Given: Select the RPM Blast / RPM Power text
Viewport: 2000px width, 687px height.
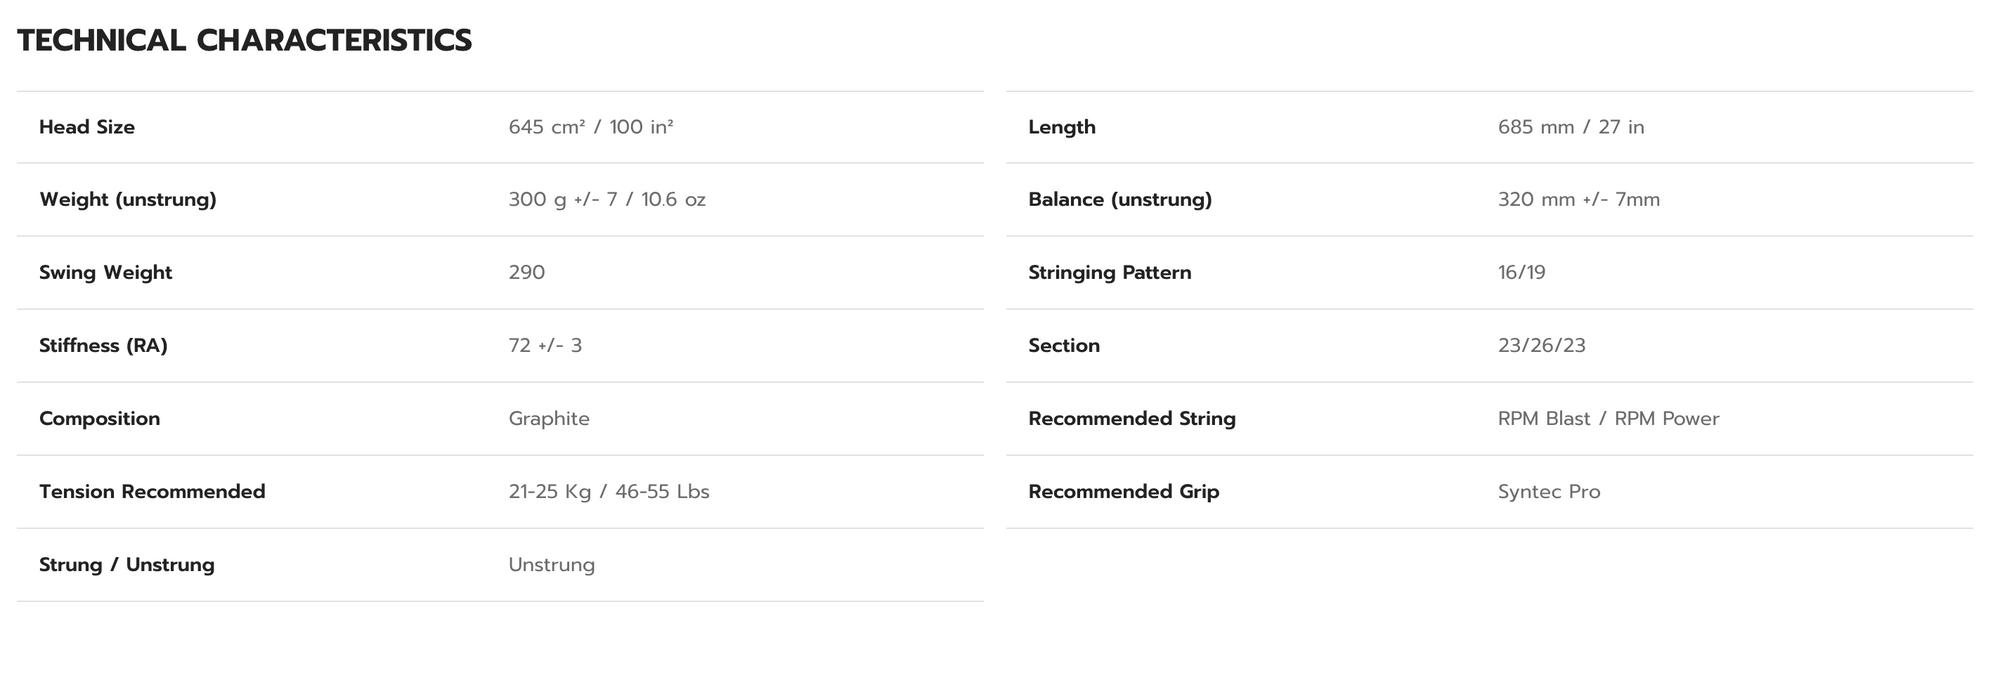Looking at the screenshot, I should [x=1608, y=418].
